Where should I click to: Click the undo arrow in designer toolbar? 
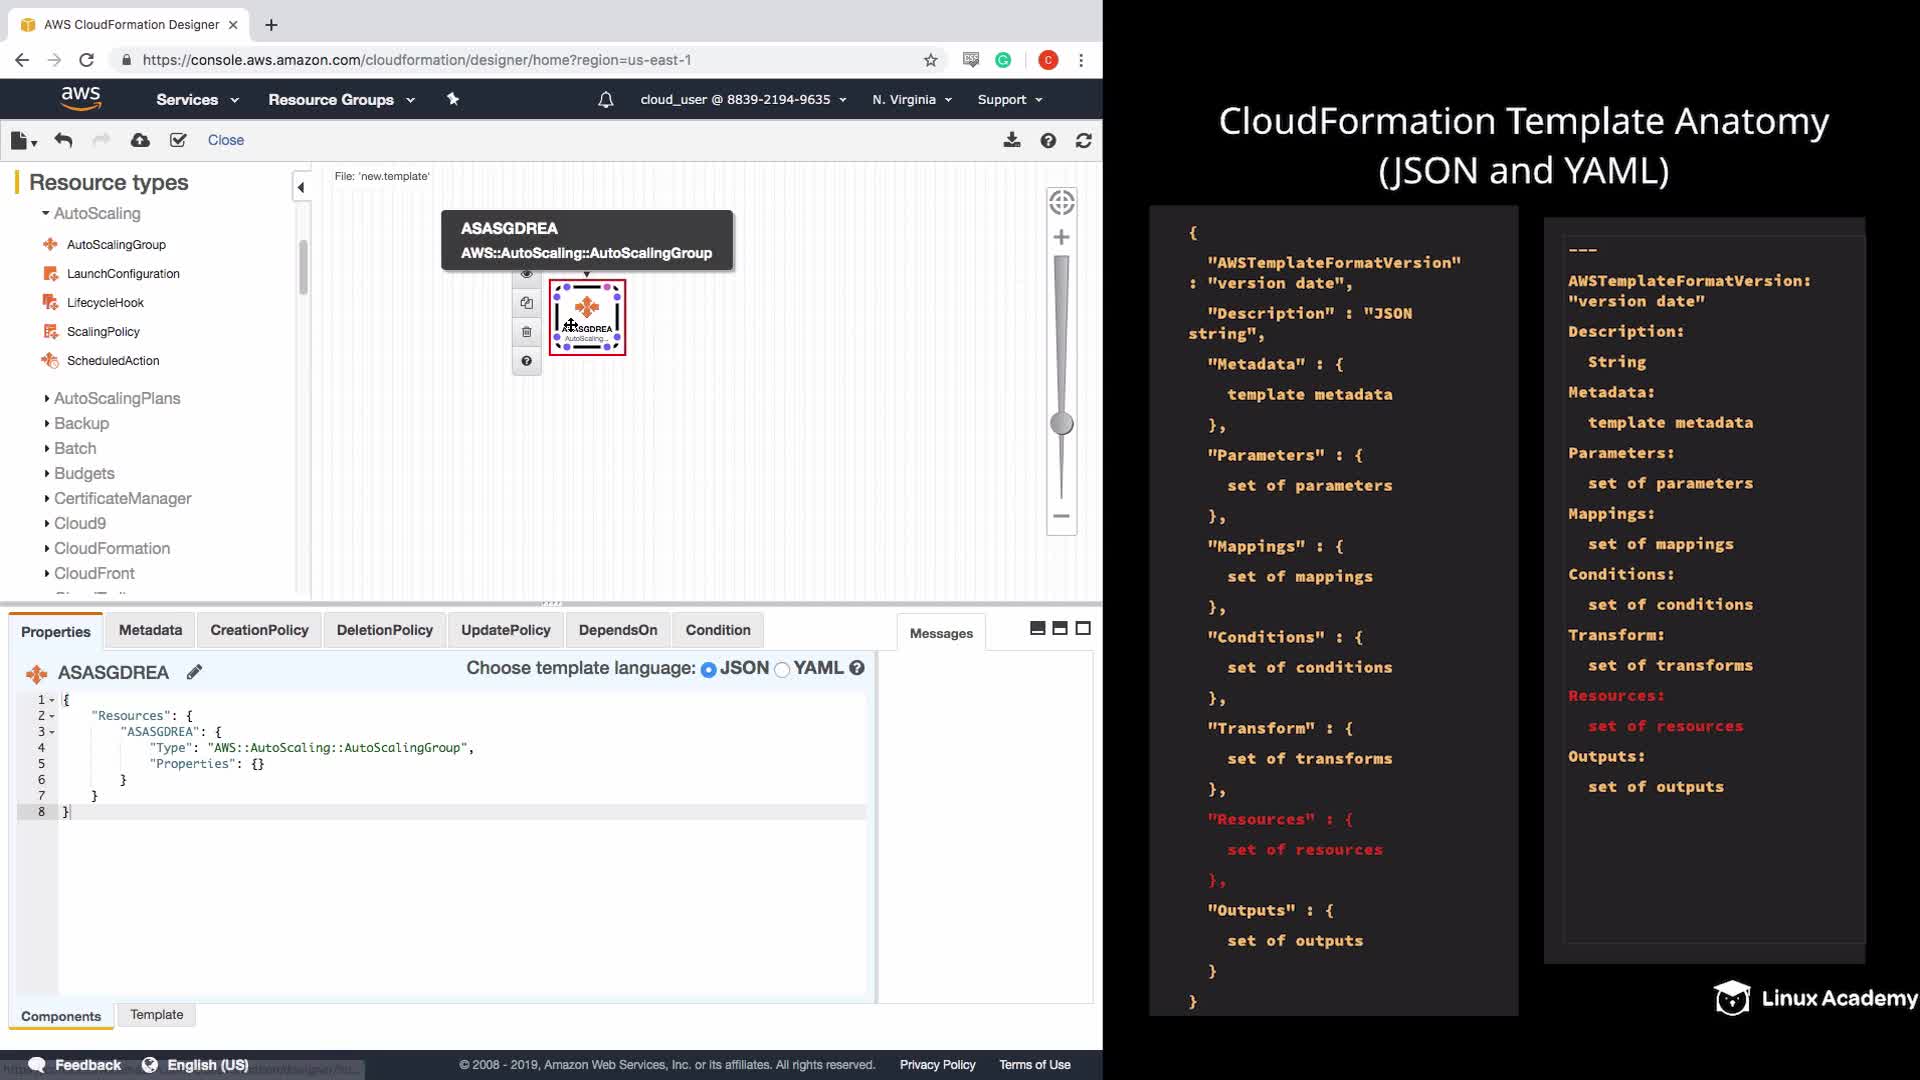[x=63, y=140]
